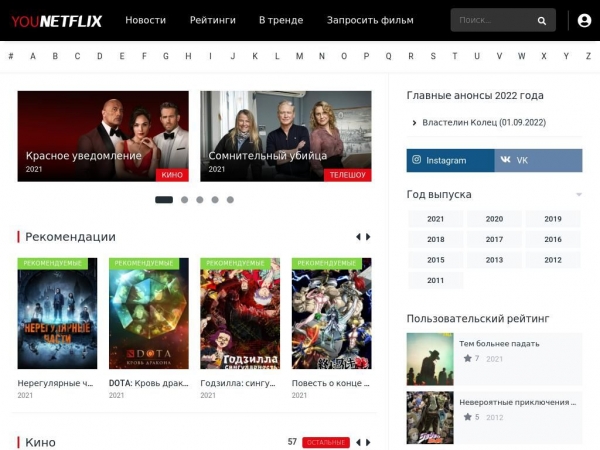The width and height of the screenshot is (600, 450).
Task: Select the fifth slider dot
Action: point(230,200)
